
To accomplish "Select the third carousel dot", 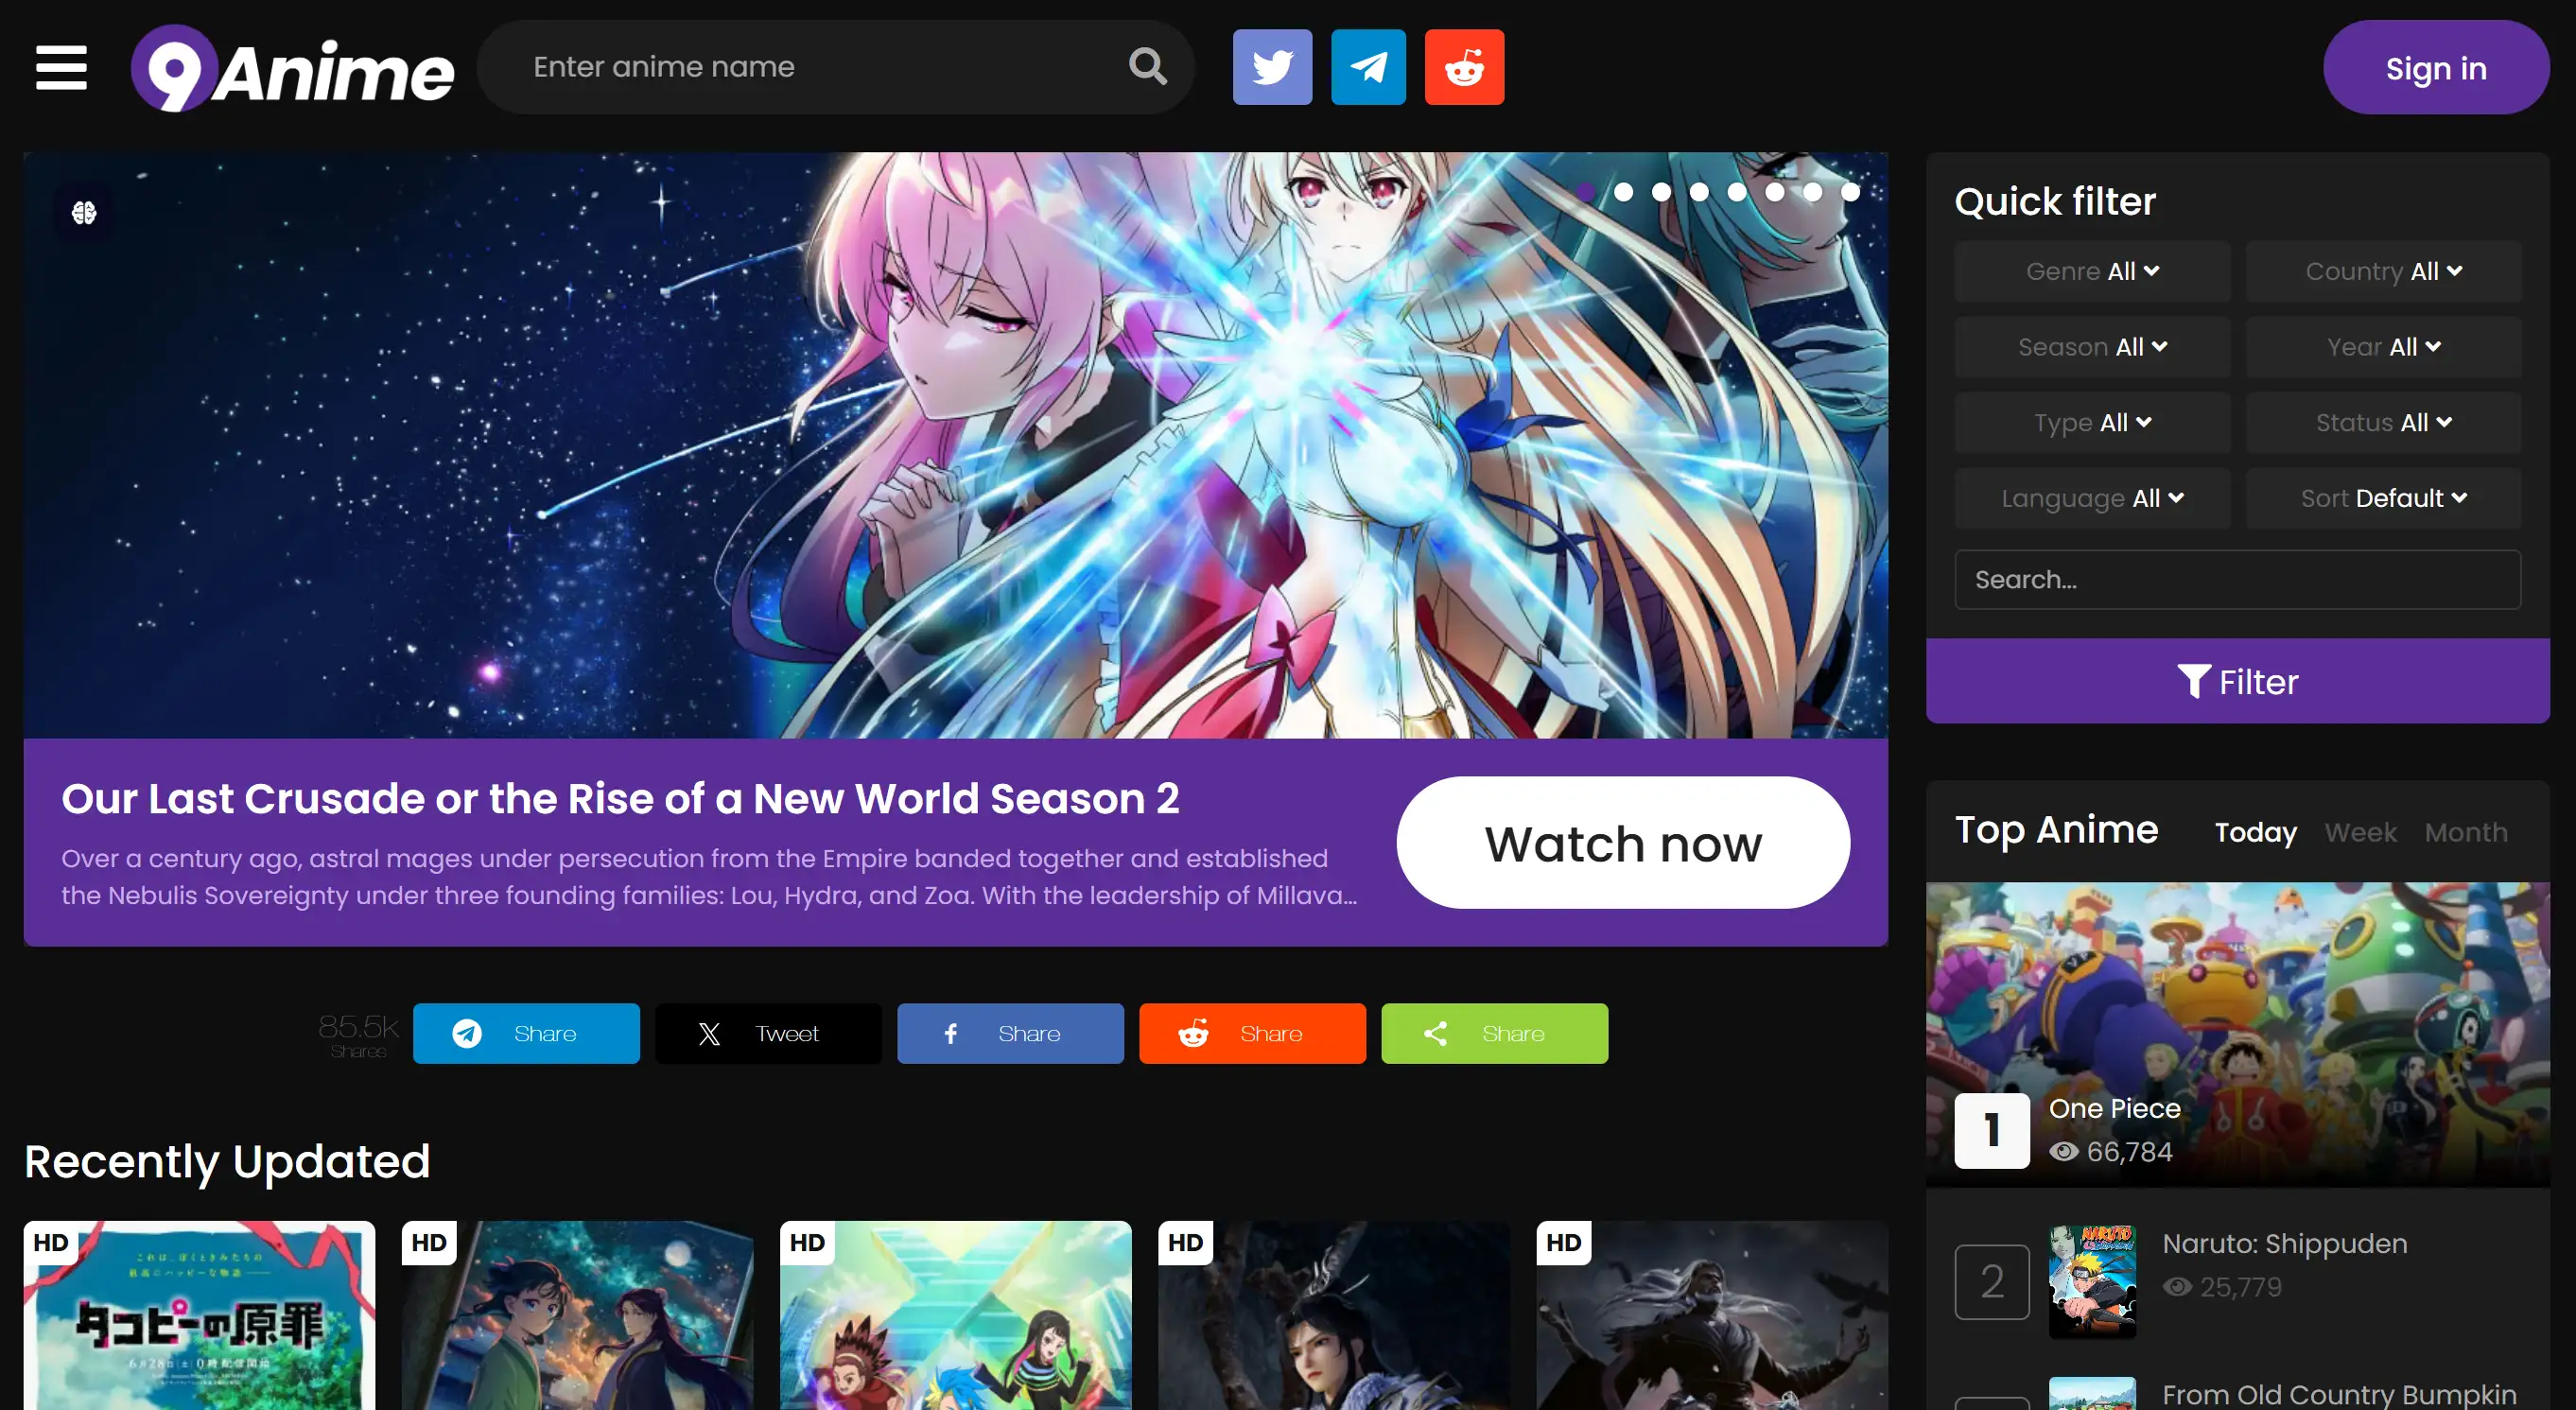I will [1661, 192].
